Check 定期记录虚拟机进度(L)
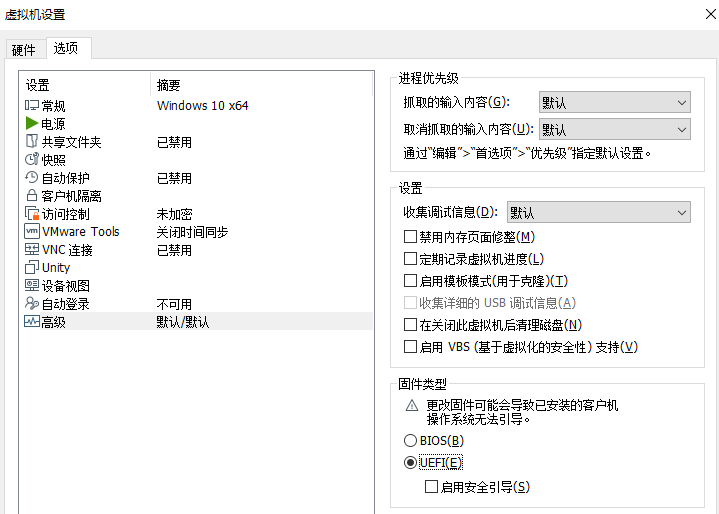The height and width of the screenshot is (514, 719). pyautogui.click(x=410, y=259)
